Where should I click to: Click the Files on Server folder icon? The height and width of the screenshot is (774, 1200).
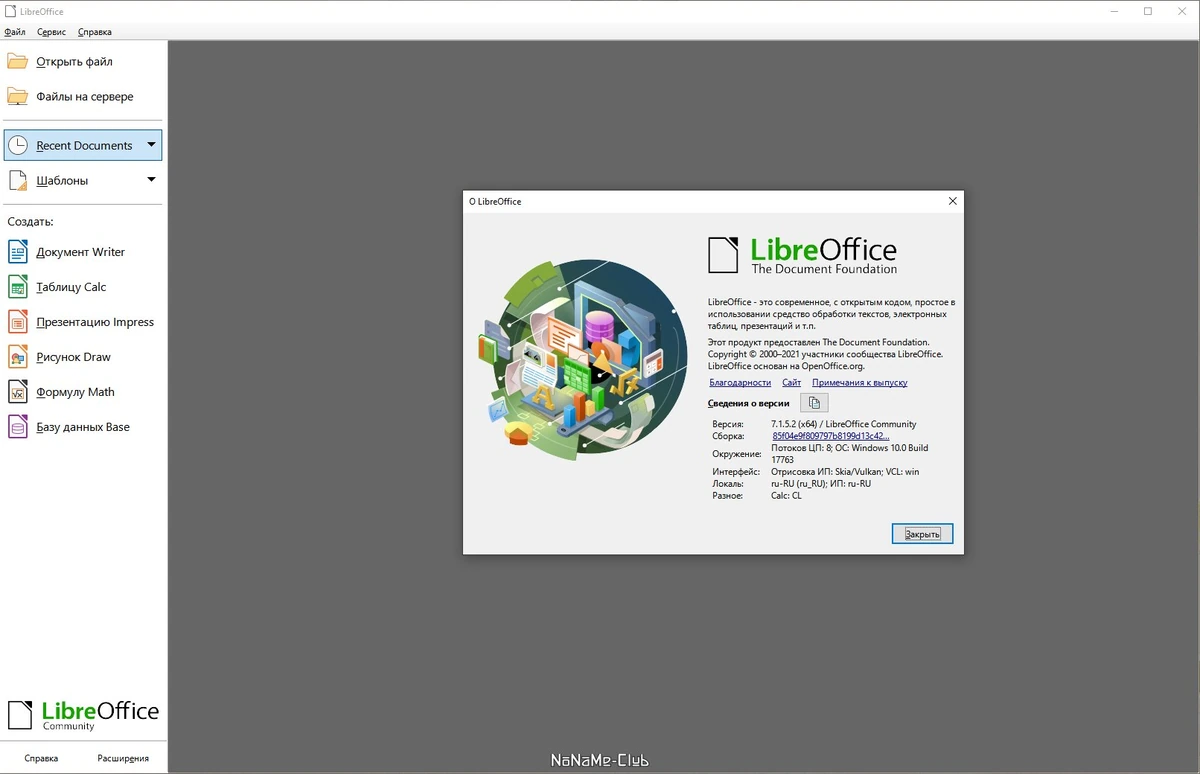(18, 97)
